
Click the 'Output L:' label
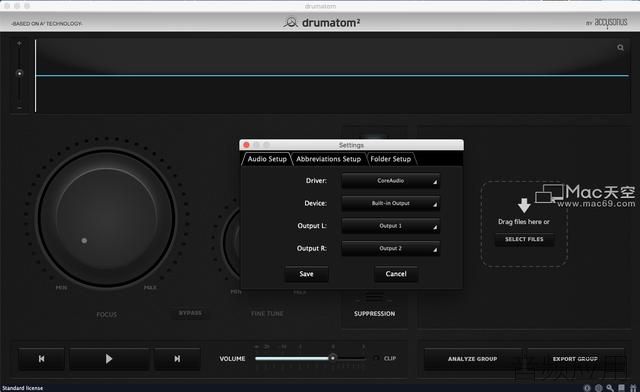[312, 226]
